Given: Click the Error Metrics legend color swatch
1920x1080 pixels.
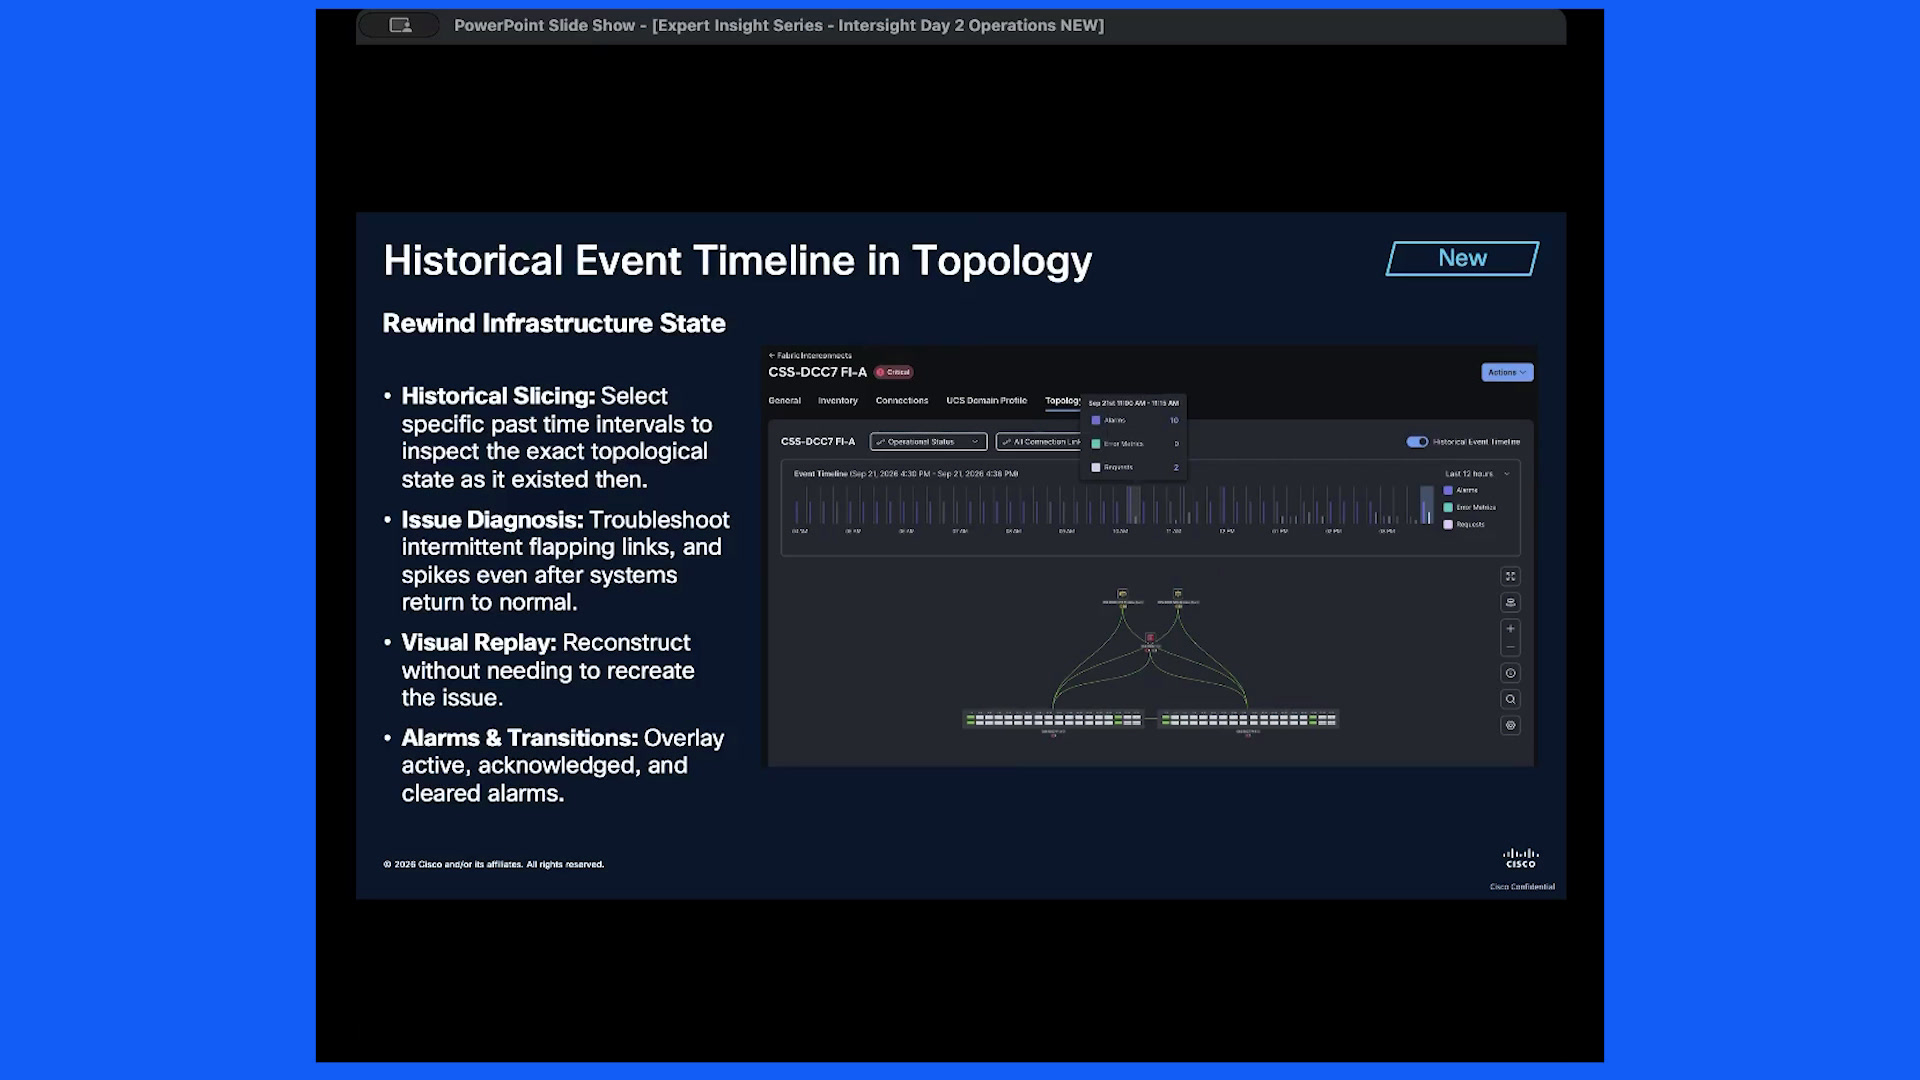Looking at the screenshot, I should (1448, 507).
